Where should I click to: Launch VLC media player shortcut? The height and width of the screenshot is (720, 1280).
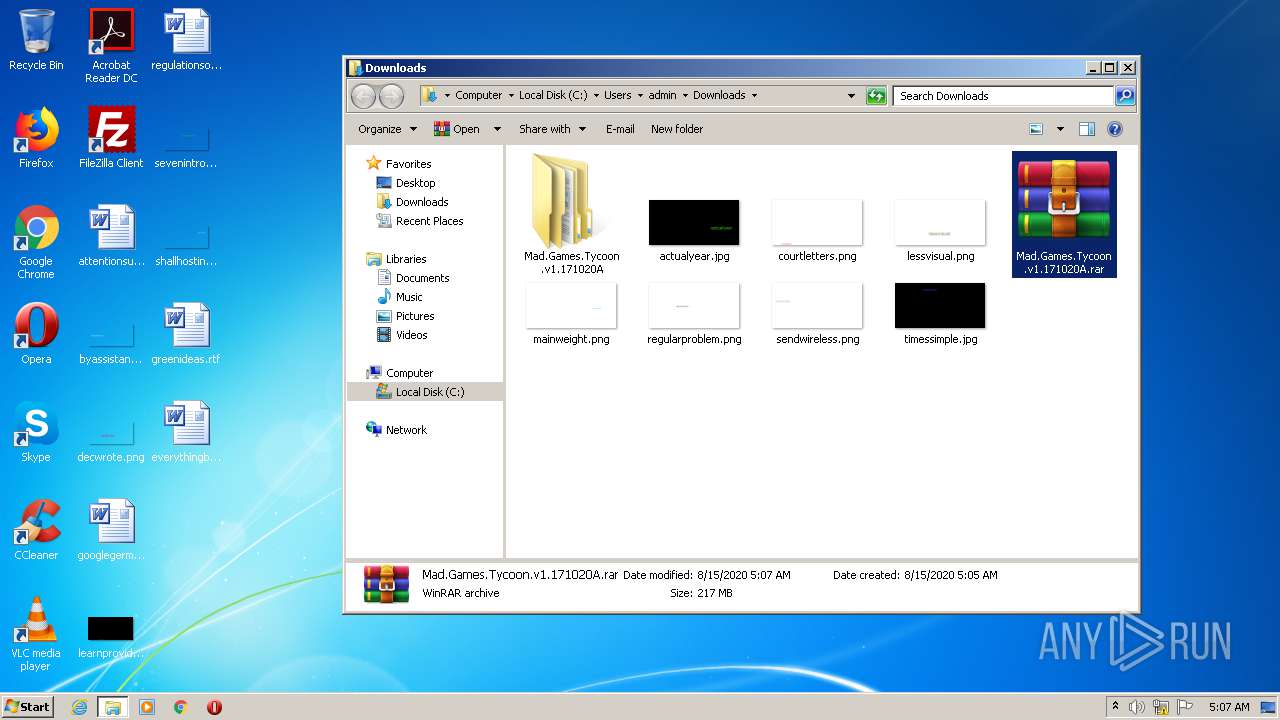click(x=36, y=634)
